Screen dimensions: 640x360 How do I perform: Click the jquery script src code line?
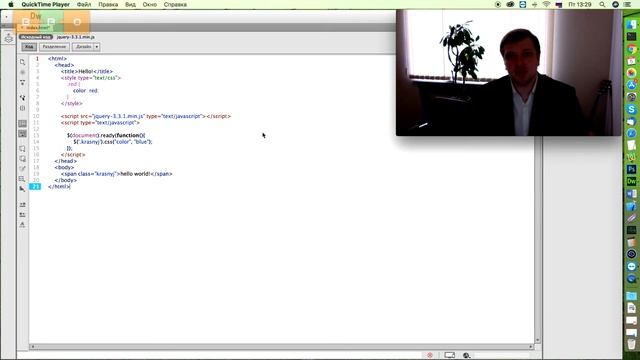click(146, 116)
